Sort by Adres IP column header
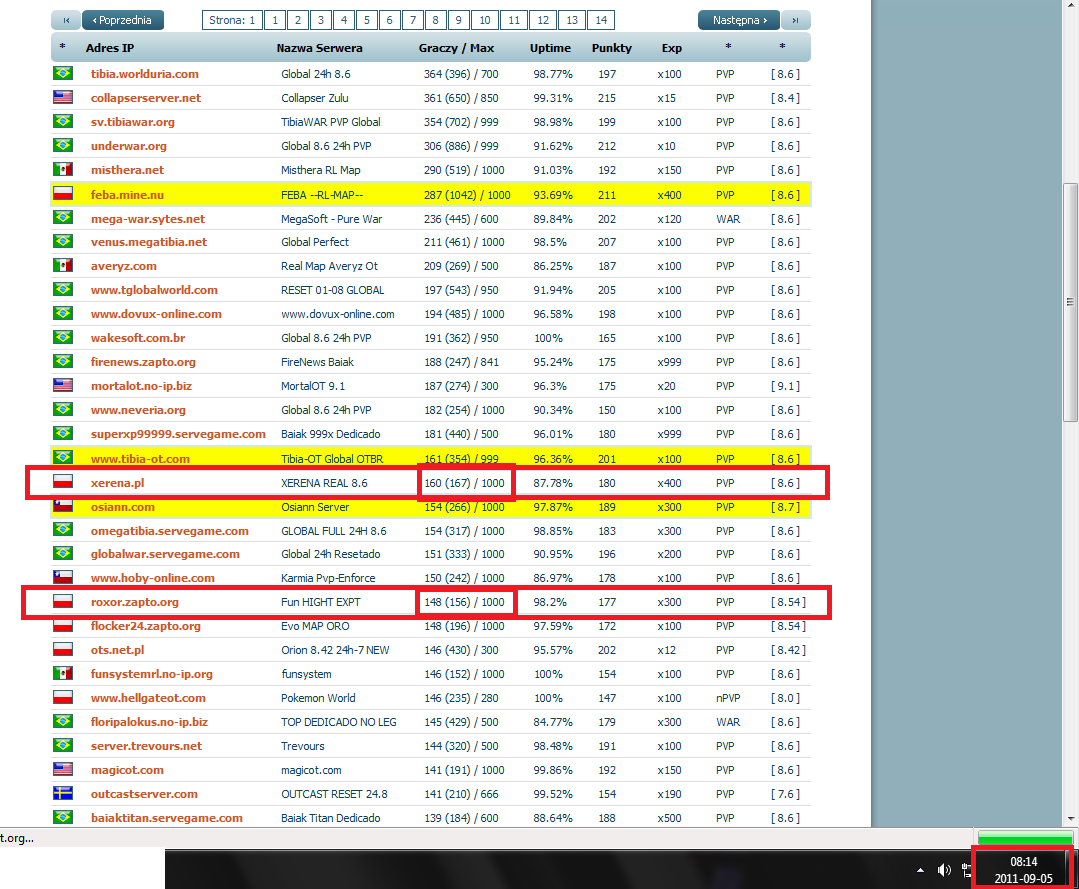This screenshot has width=1079, height=889. (110, 48)
